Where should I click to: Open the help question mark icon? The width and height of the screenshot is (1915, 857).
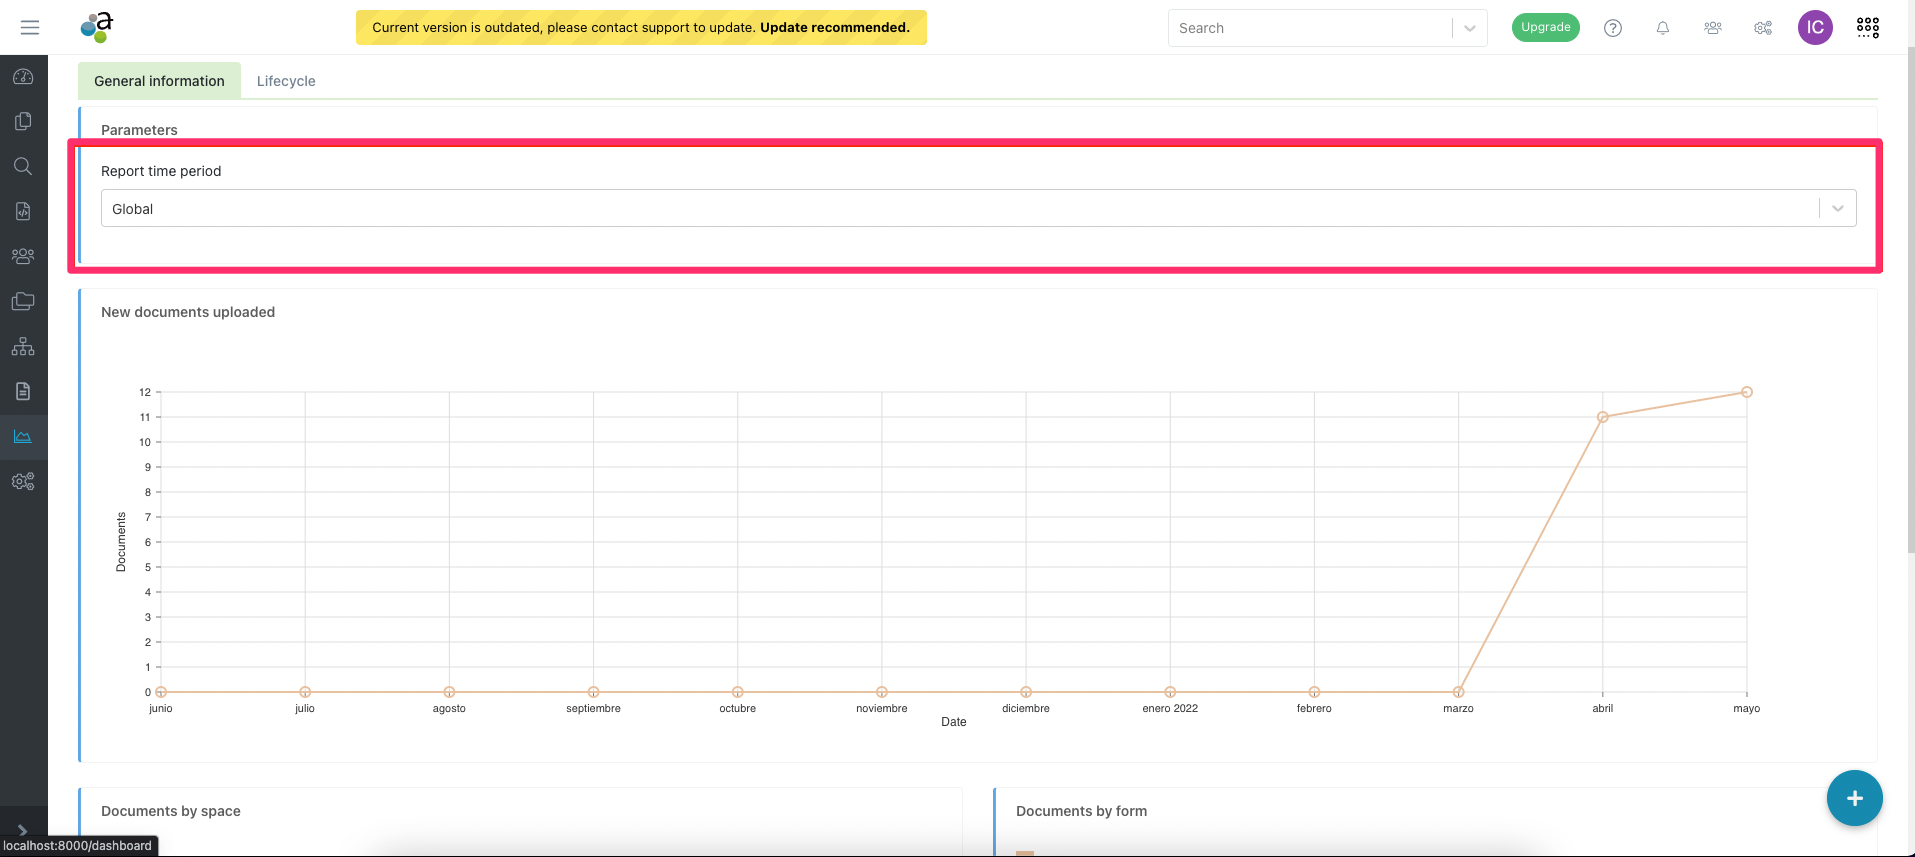tap(1612, 28)
